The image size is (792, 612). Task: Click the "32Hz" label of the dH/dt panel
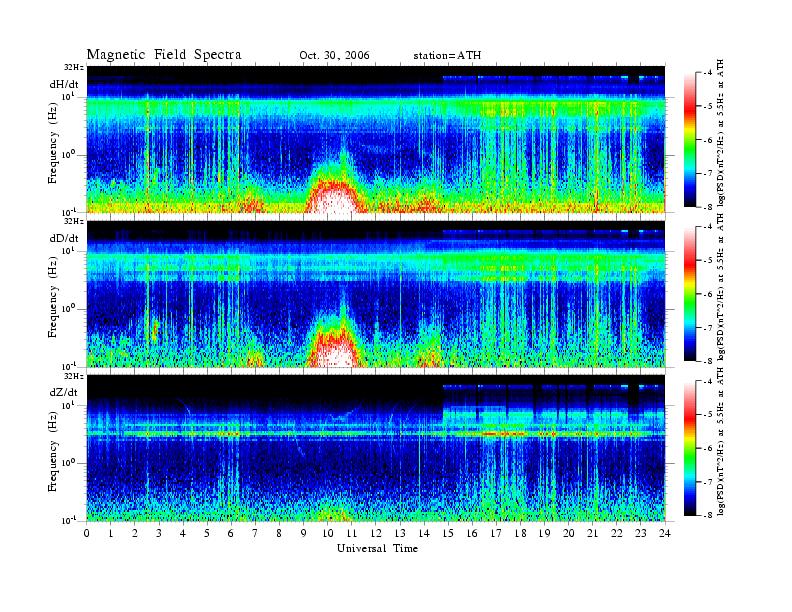tap(74, 67)
